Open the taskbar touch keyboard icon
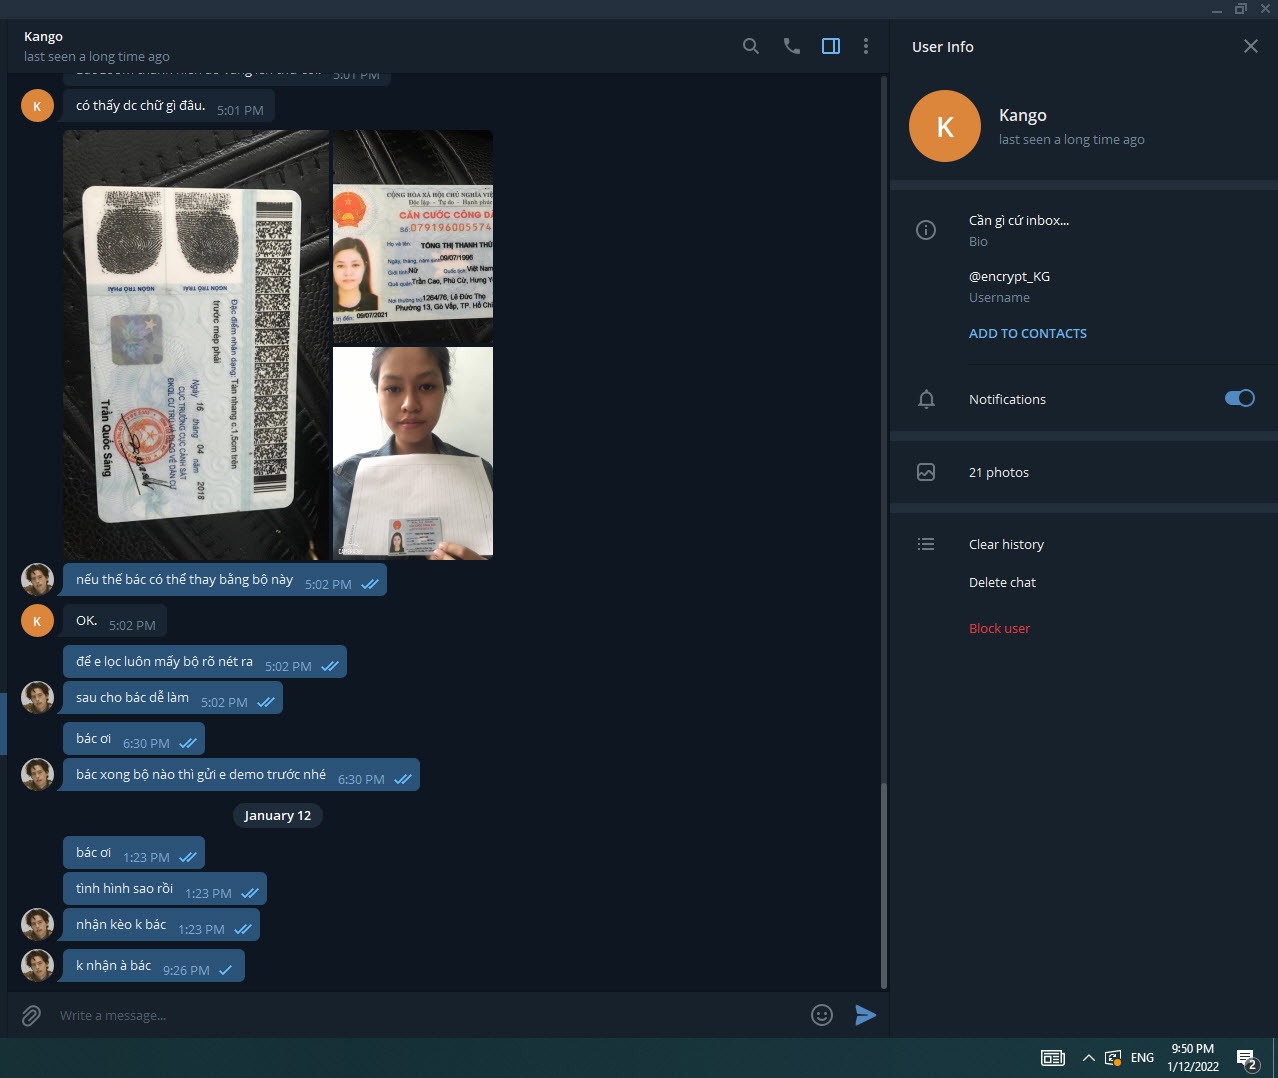This screenshot has height=1078, width=1278. coord(1053,1058)
